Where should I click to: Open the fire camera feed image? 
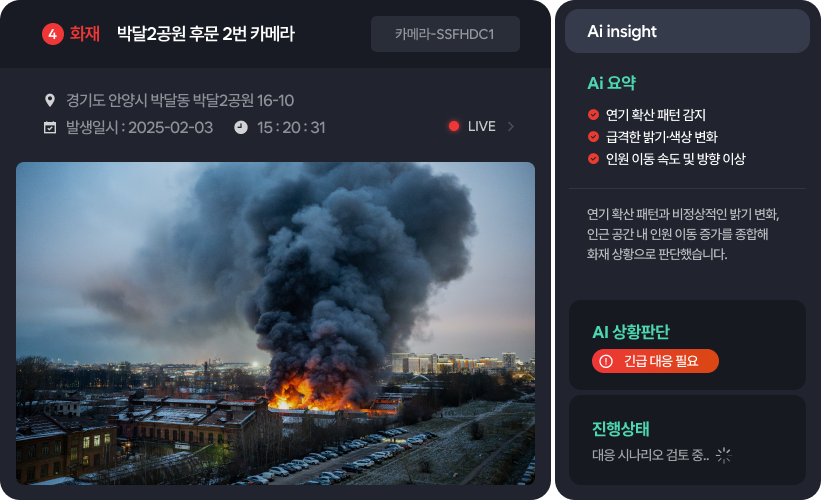[x=275, y=323]
